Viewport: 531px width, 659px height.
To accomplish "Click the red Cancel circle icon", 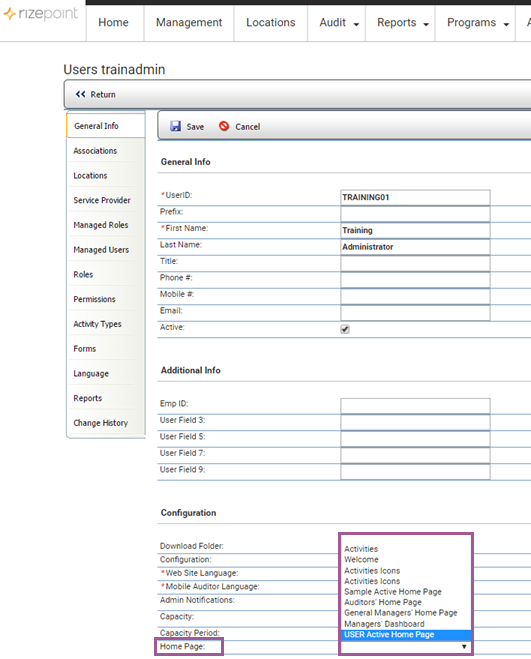I will 224,126.
